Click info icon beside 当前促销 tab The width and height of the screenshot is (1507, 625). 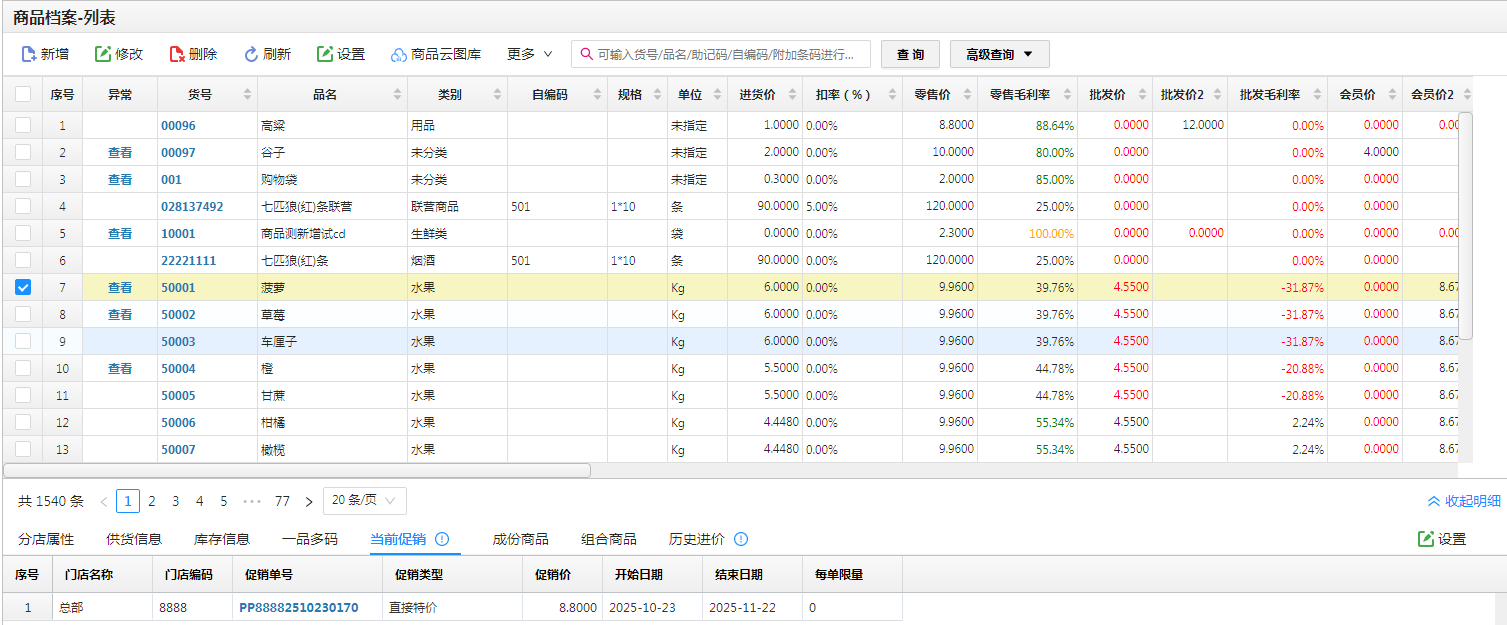click(x=442, y=539)
